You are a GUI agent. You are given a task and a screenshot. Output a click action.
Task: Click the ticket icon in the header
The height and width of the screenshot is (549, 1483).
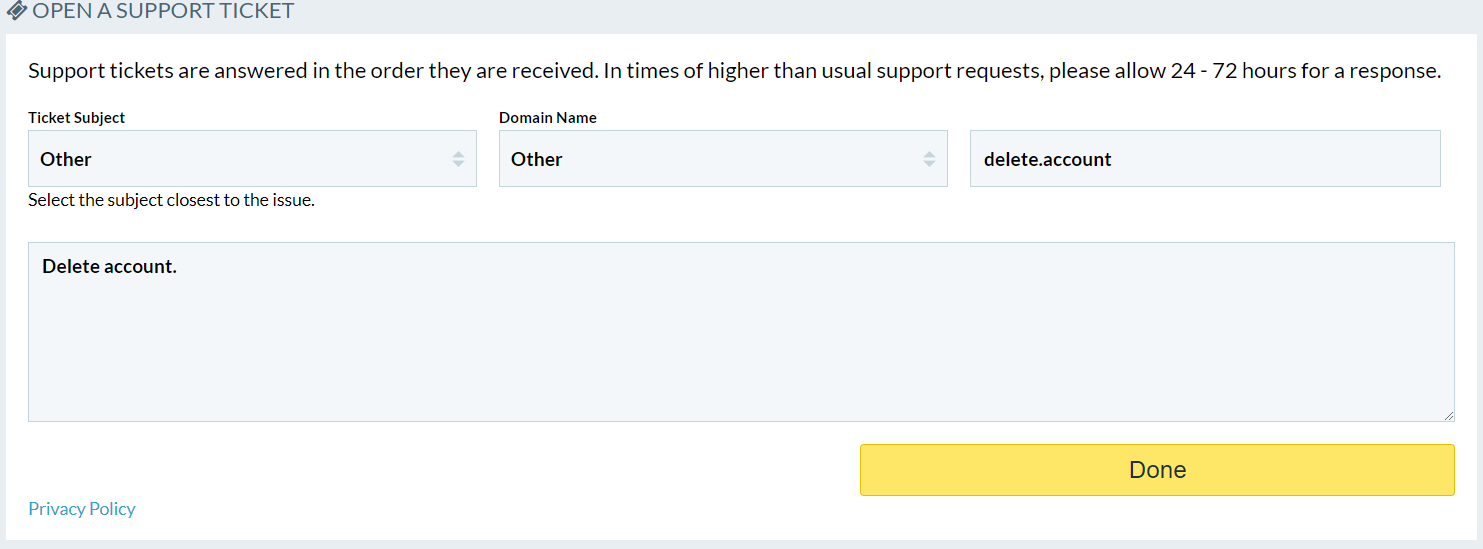(17, 11)
